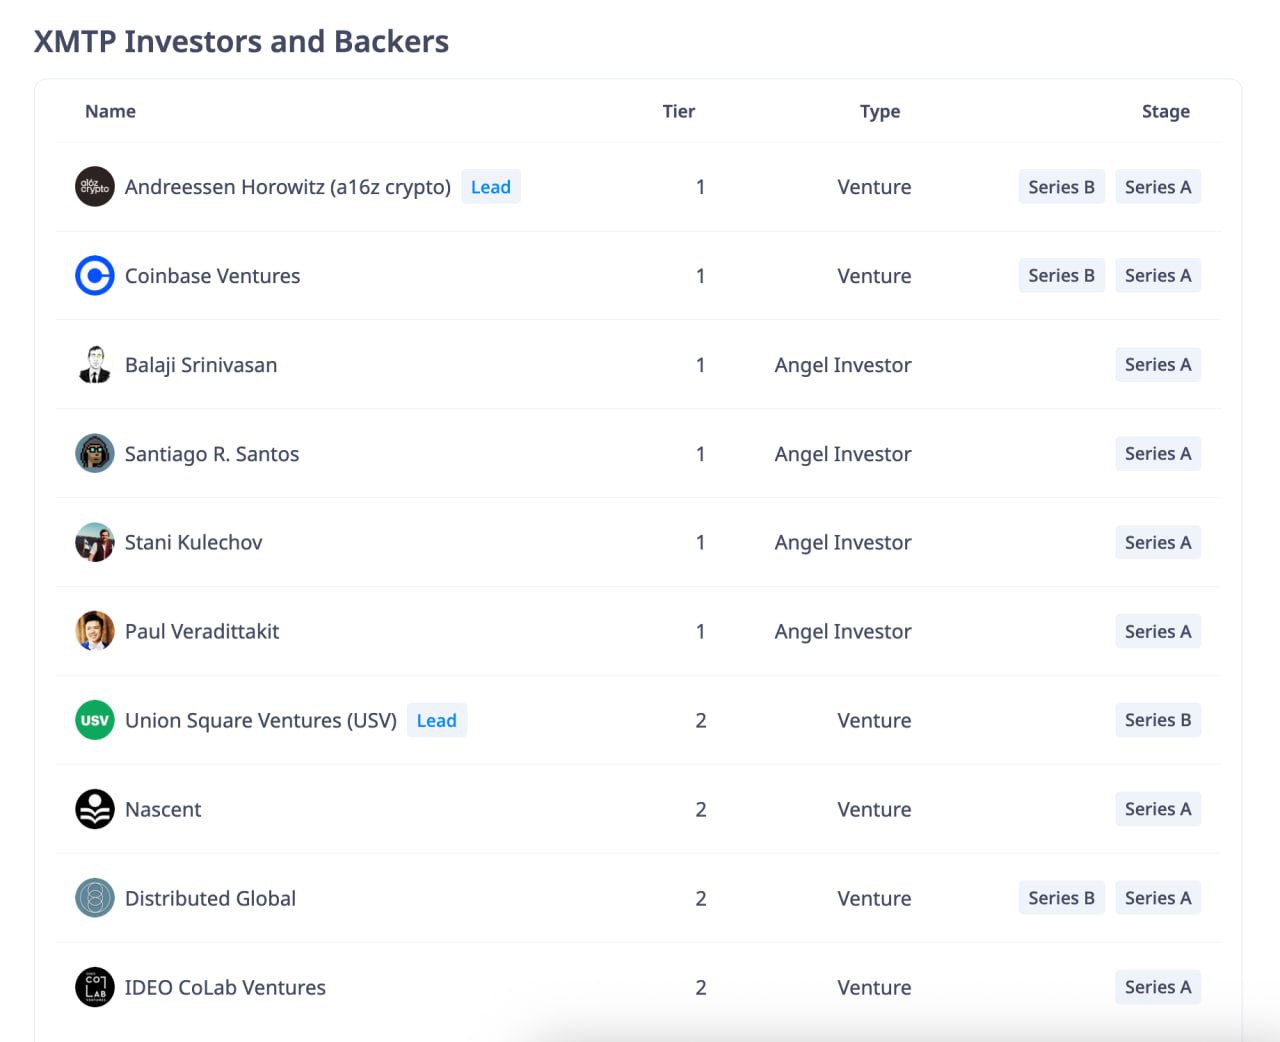Click Angel Investor type in Paul Veradittakit row
The height and width of the screenshot is (1042, 1280).
pyautogui.click(x=843, y=631)
